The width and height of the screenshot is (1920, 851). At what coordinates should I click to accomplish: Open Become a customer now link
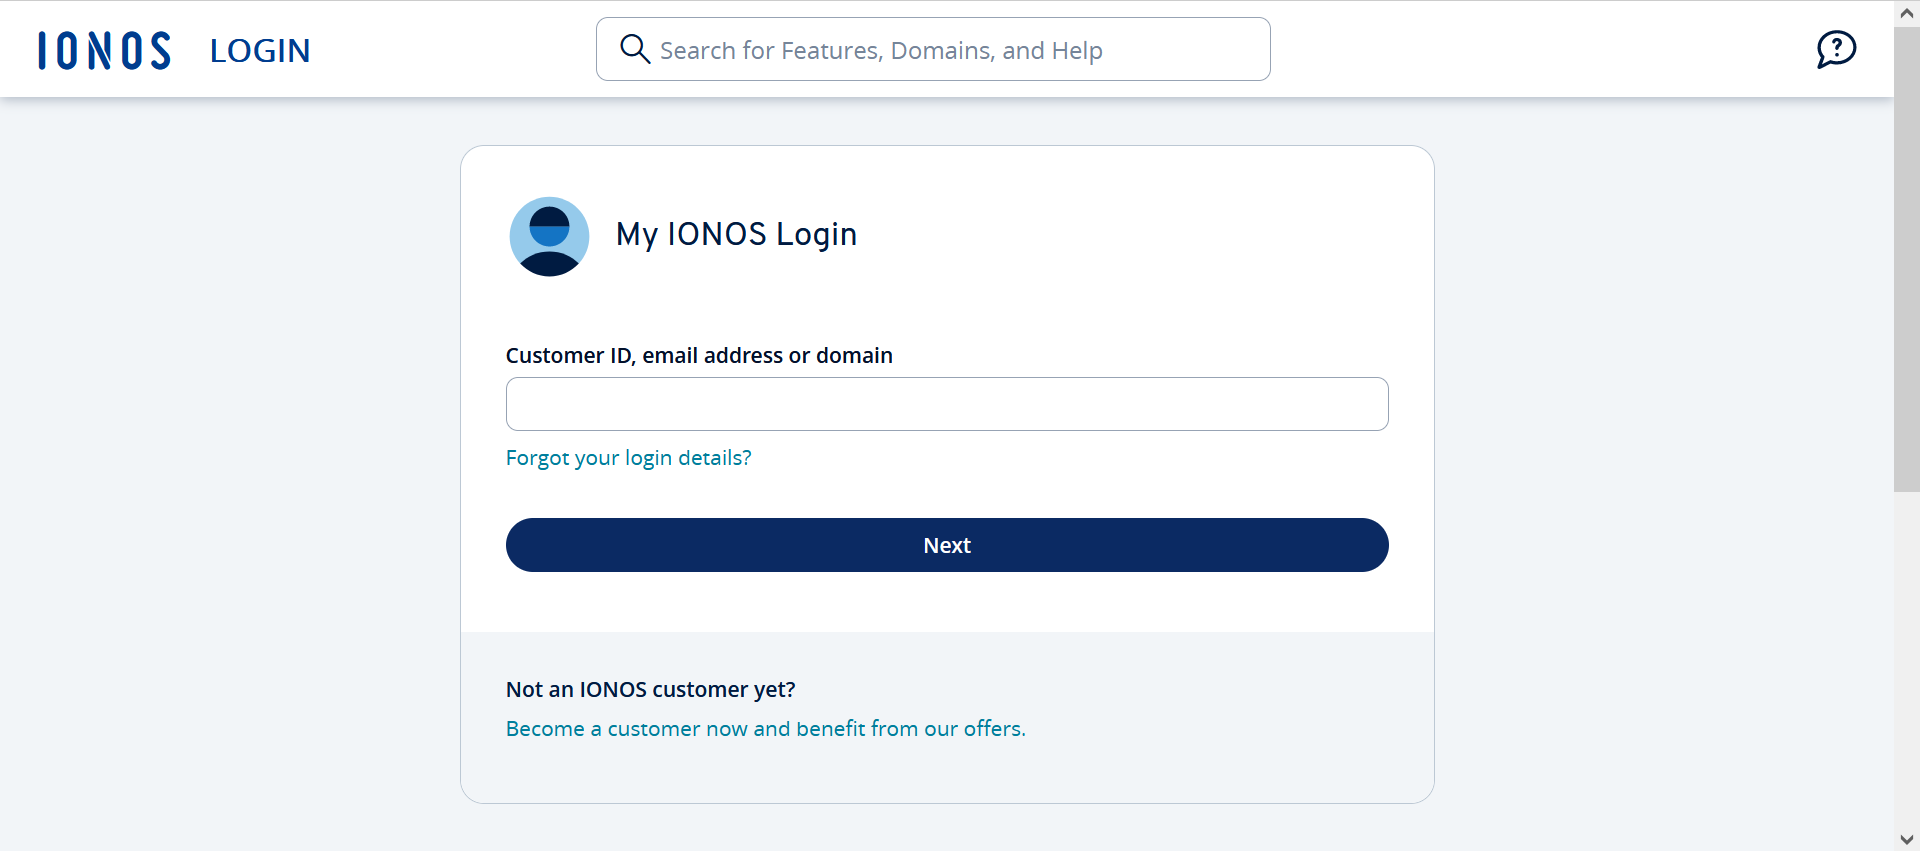766,729
